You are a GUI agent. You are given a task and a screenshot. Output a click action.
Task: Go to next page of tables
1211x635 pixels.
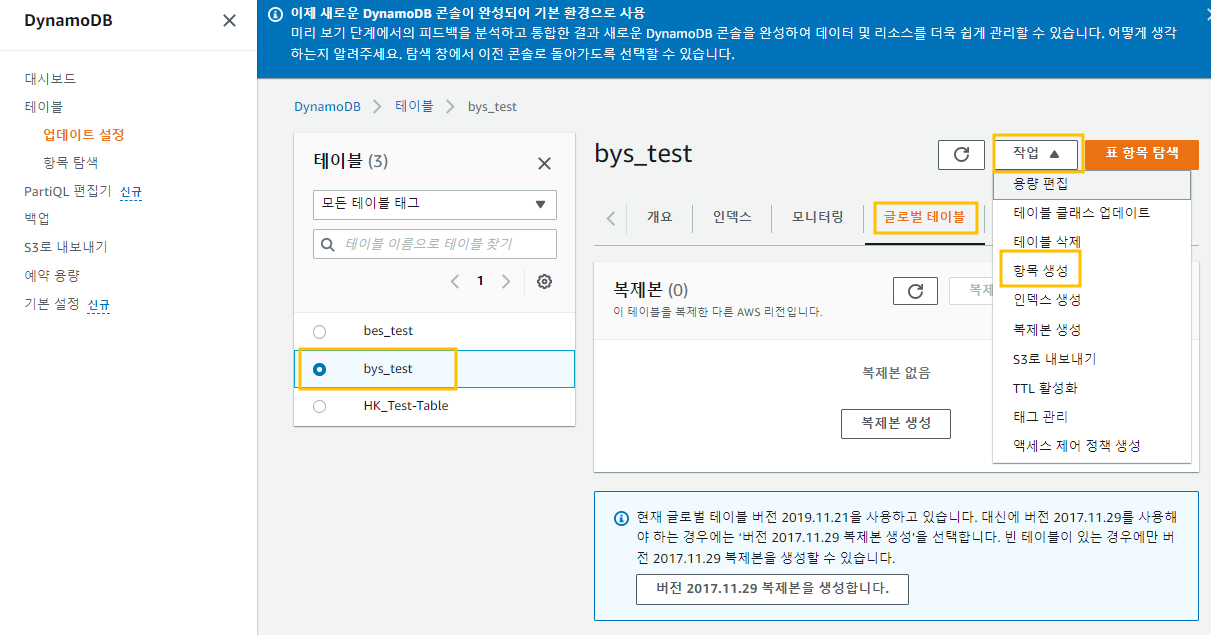pos(506,281)
